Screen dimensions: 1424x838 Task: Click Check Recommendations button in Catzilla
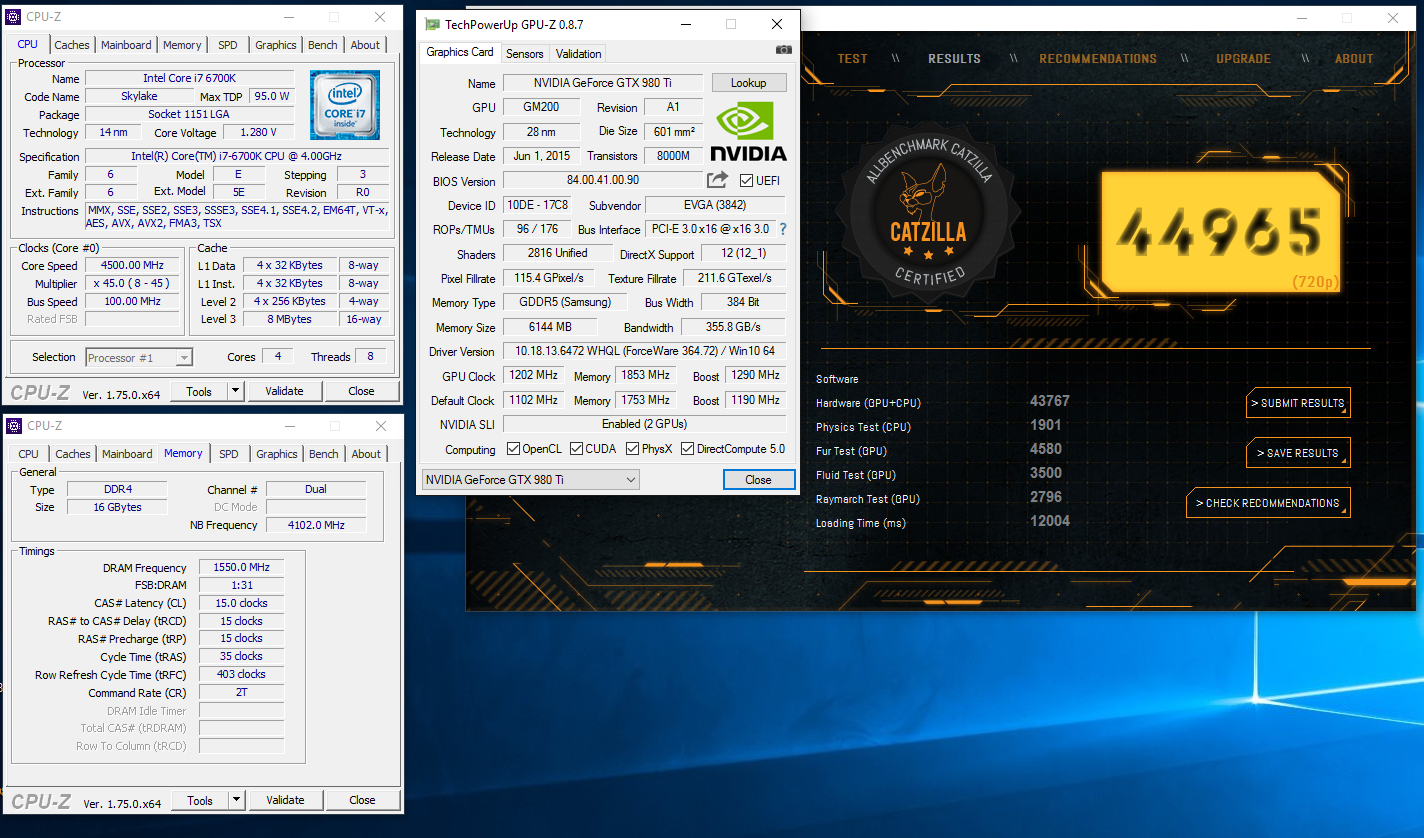(x=1268, y=503)
